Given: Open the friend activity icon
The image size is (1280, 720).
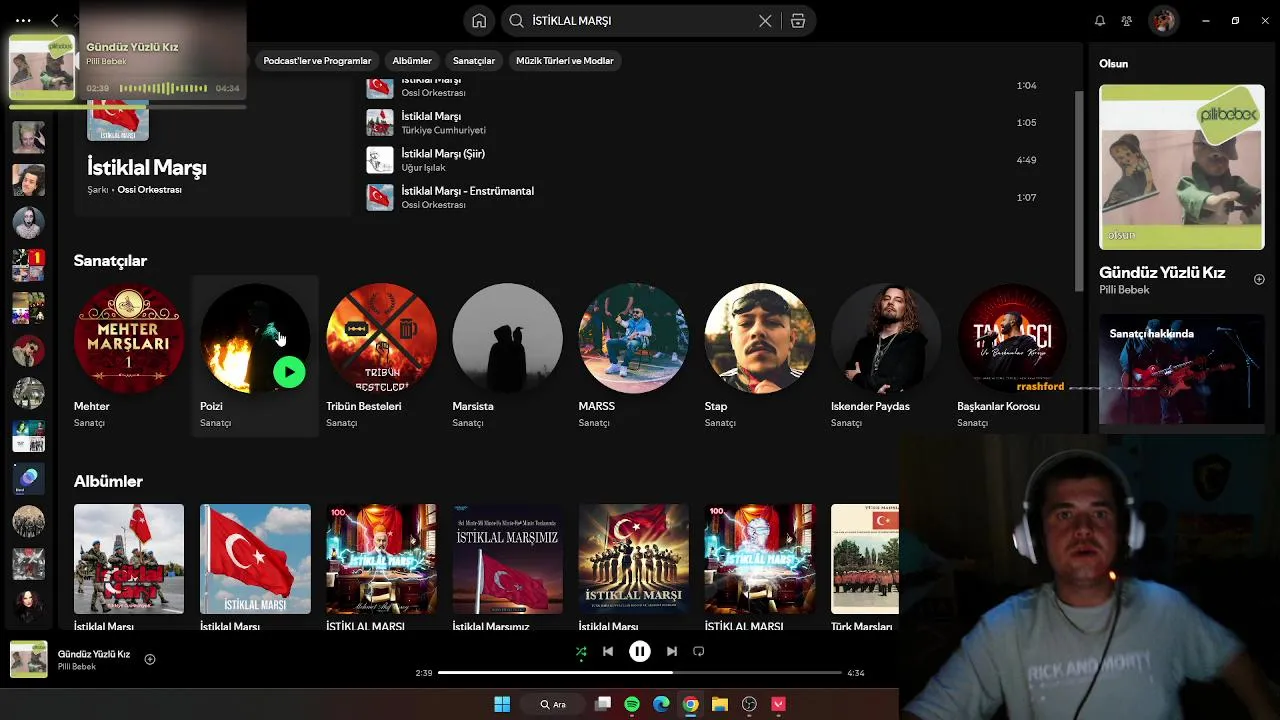Looking at the screenshot, I should 1127,20.
